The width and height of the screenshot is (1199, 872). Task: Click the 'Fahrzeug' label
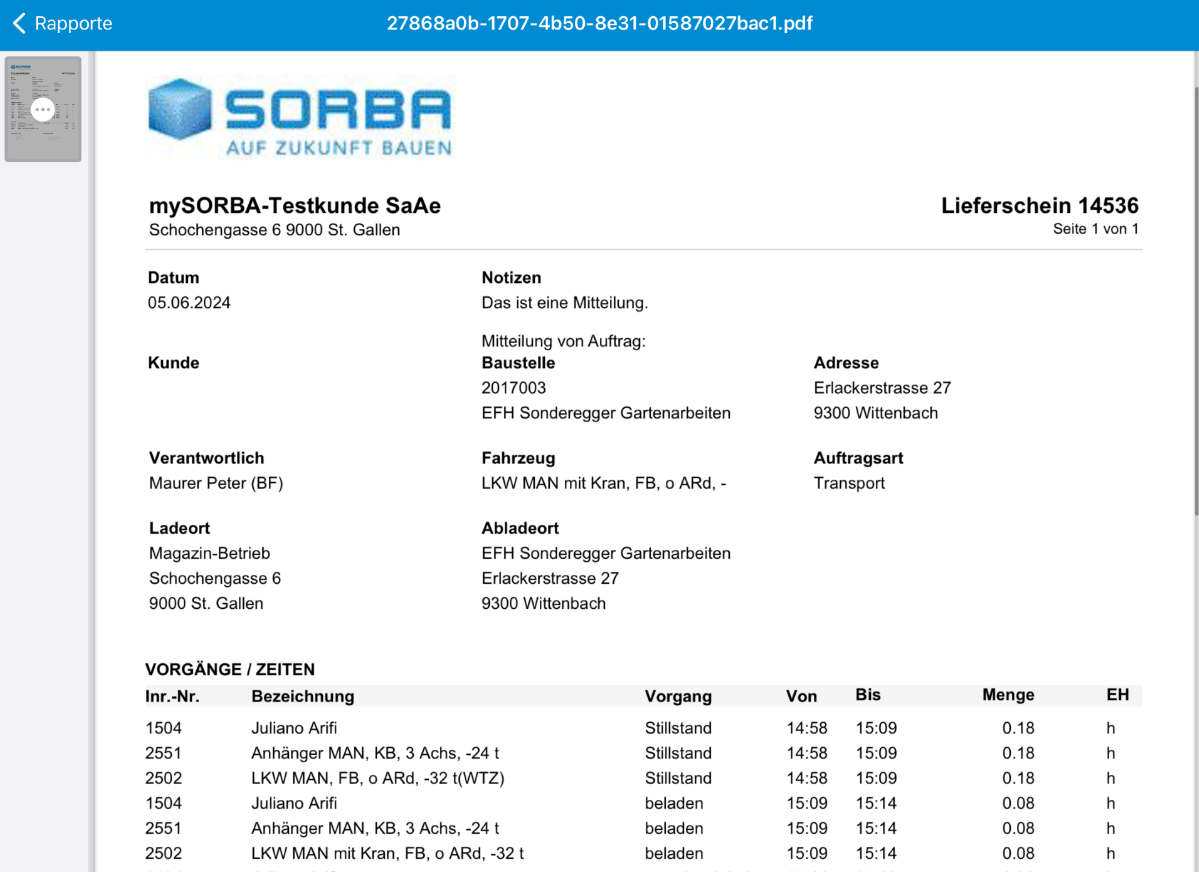(518, 458)
